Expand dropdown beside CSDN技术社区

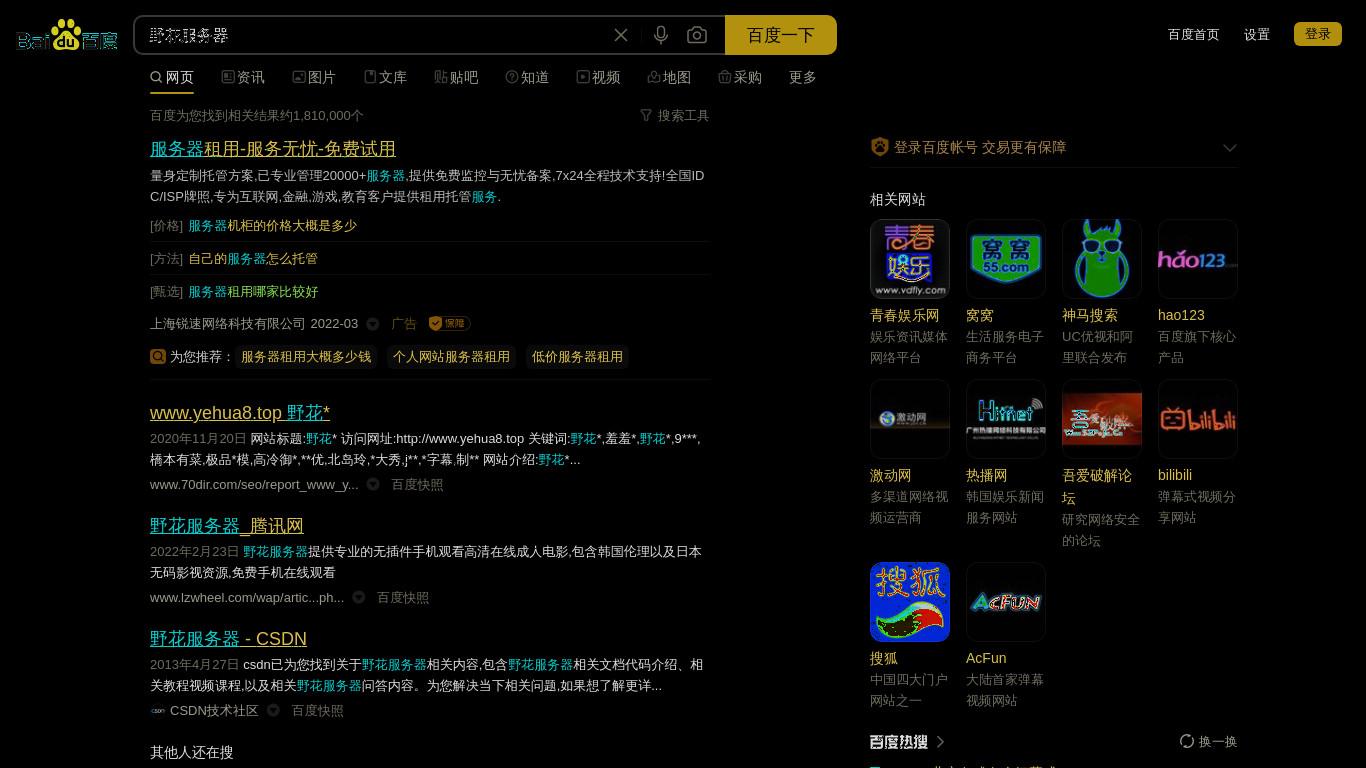pyautogui.click(x=273, y=710)
